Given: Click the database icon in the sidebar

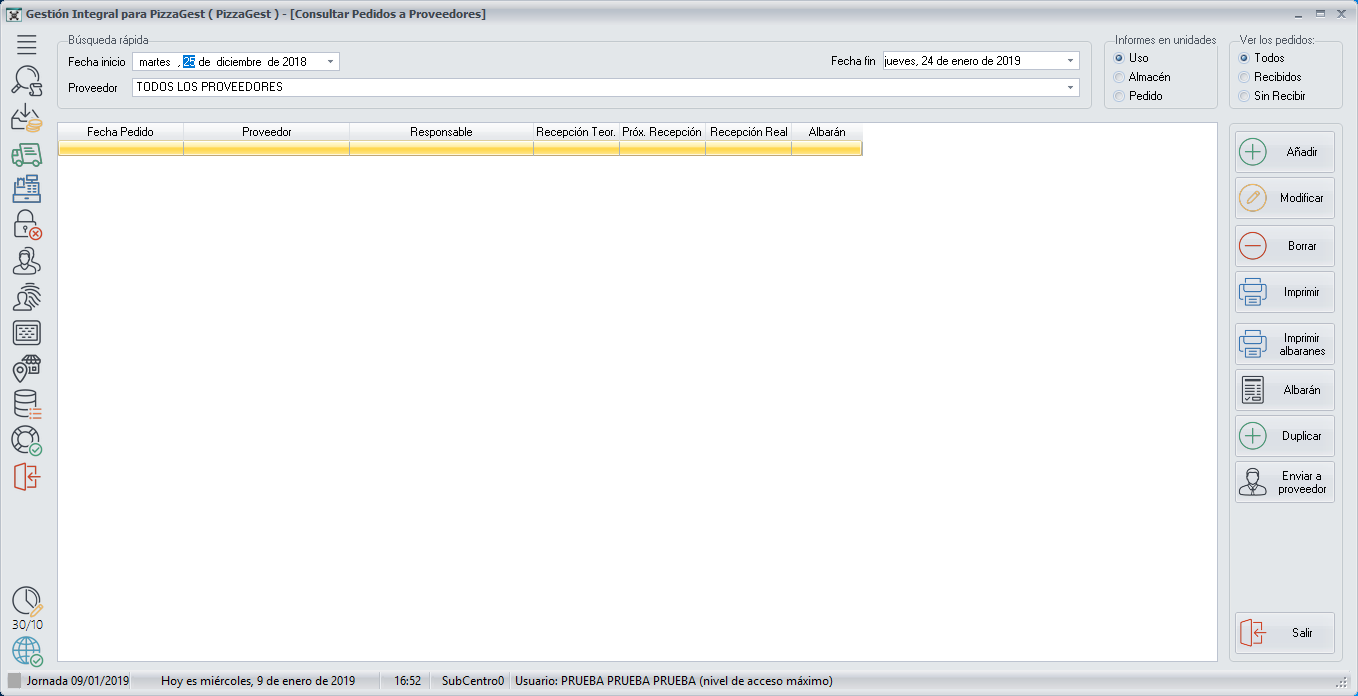Looking at the screenshot, I should 27,405.
